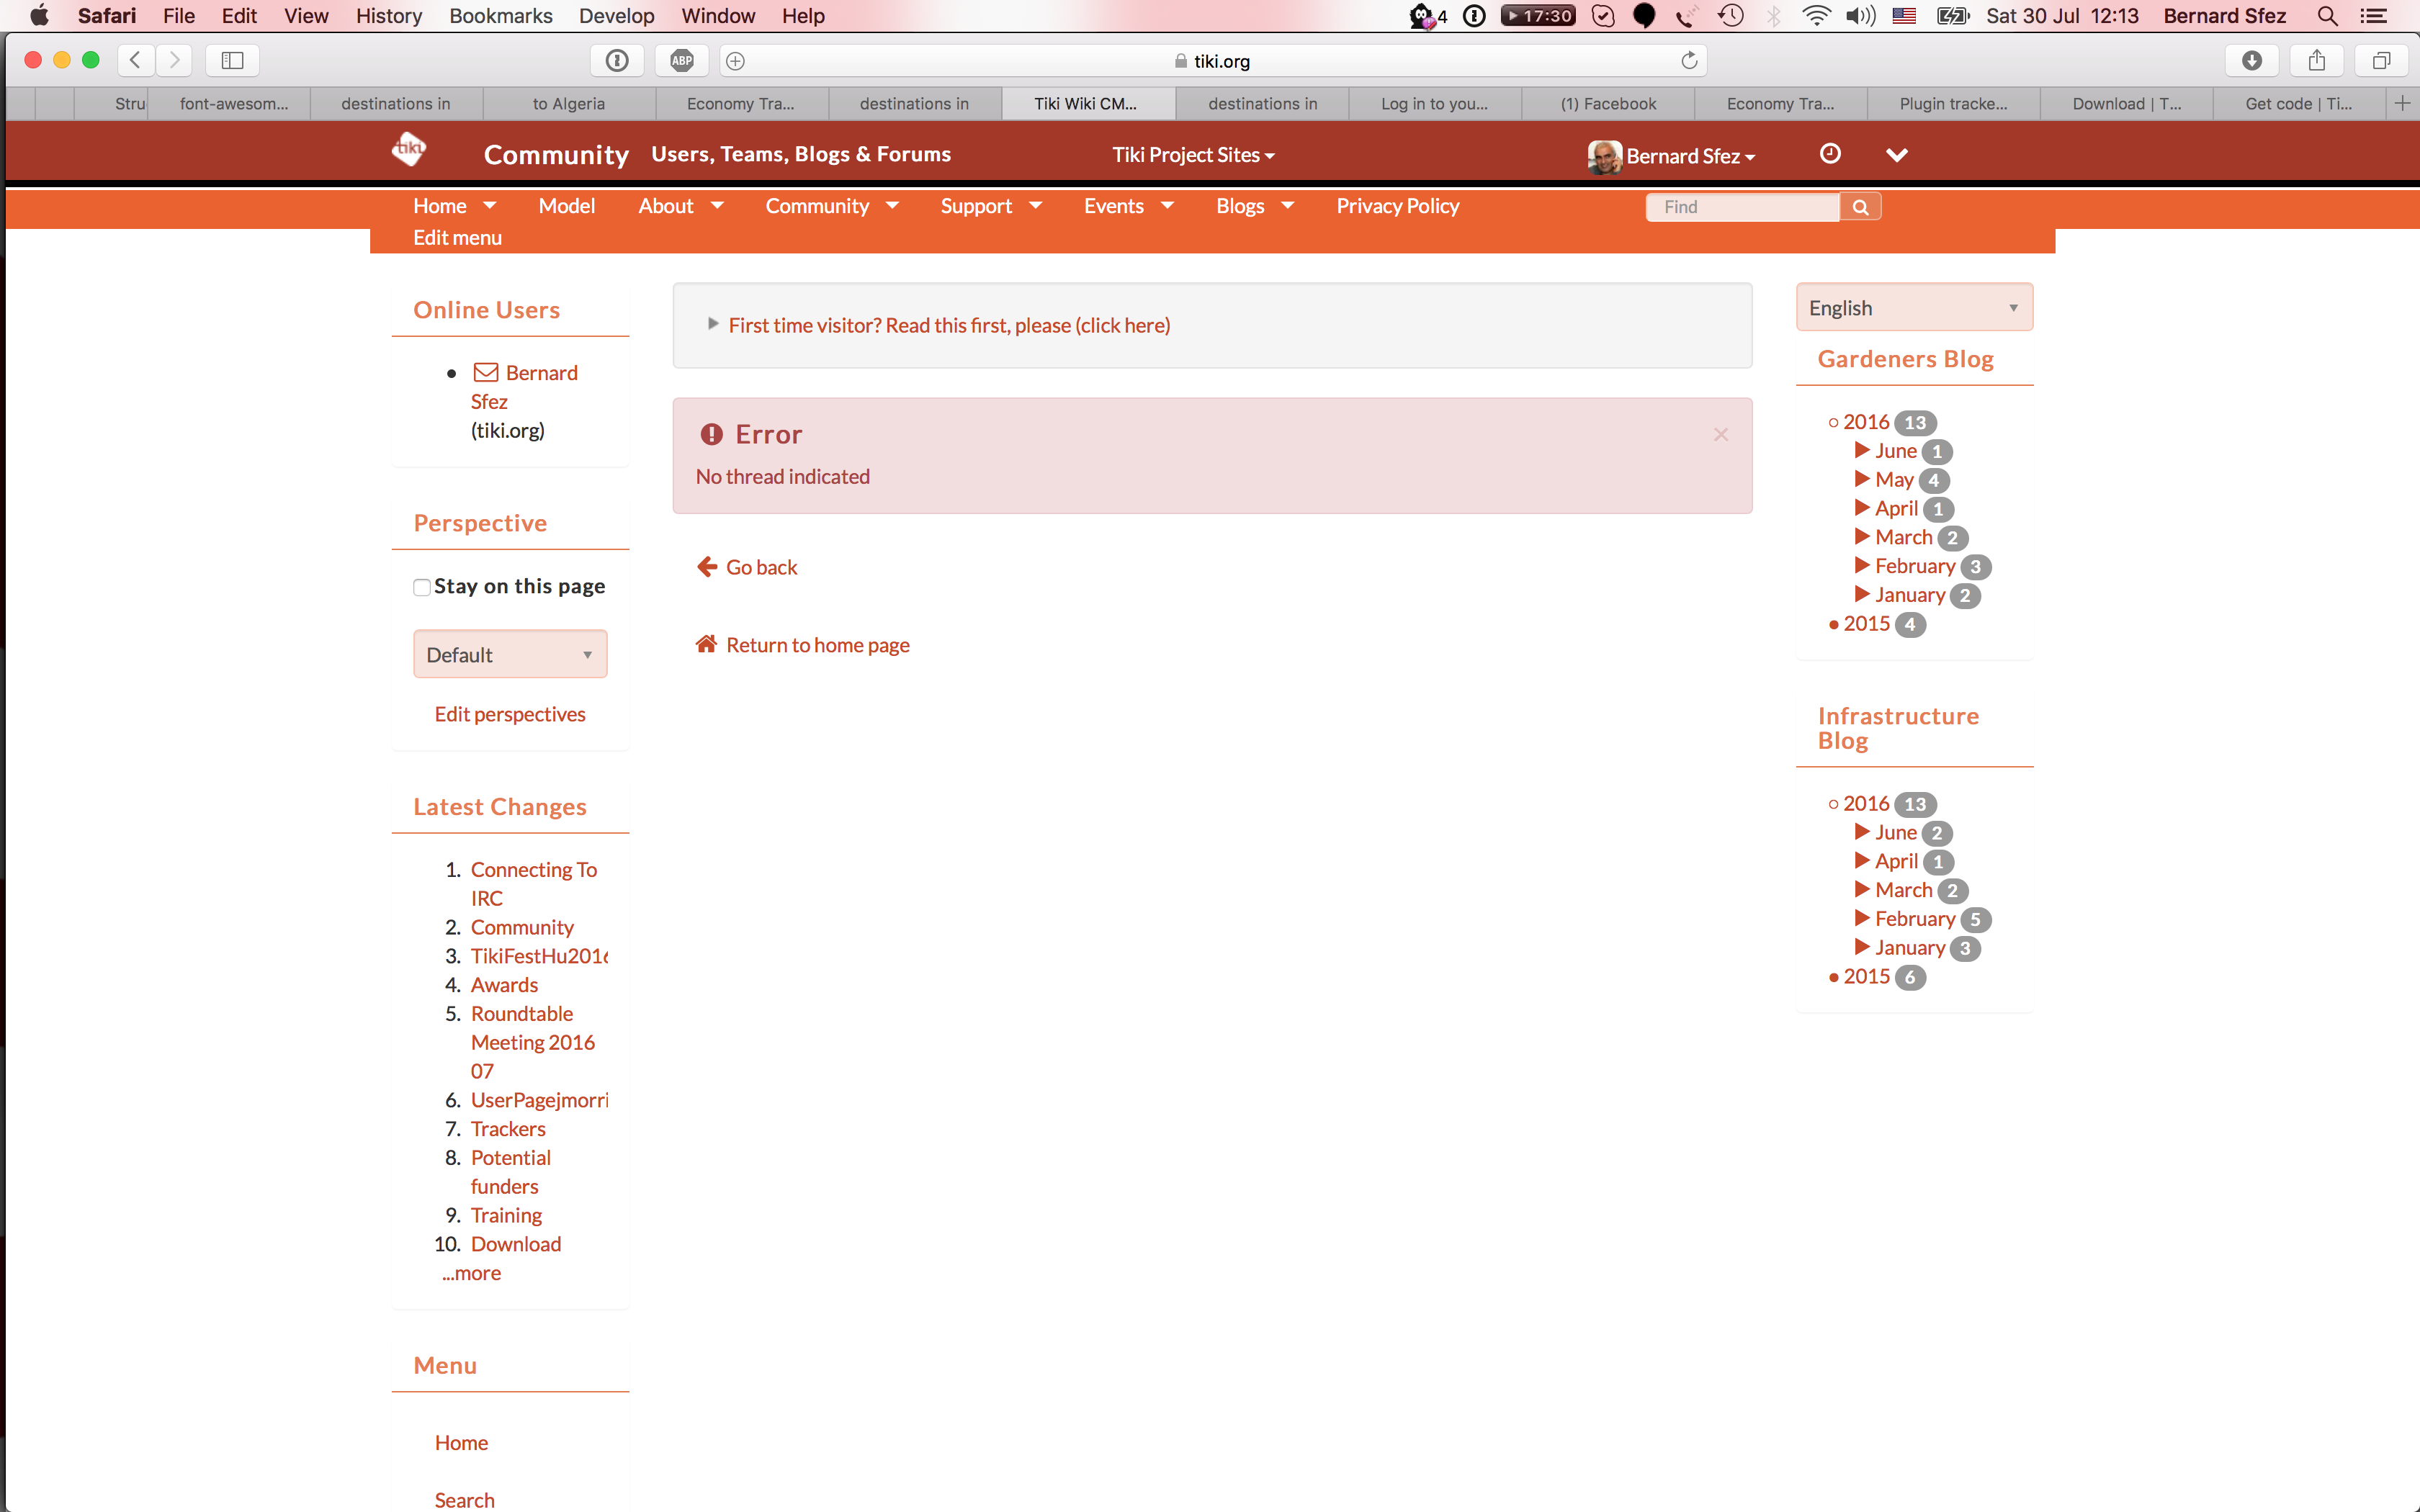Viewport: 2420px width, 1512px height.
Task: Open the Trackers link in Latest Changes
Action: pyautogui.click(x=508, y=1129)
